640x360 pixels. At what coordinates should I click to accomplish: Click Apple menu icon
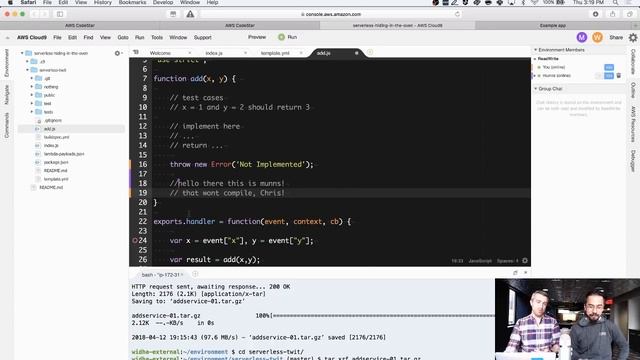pos(10,2)
